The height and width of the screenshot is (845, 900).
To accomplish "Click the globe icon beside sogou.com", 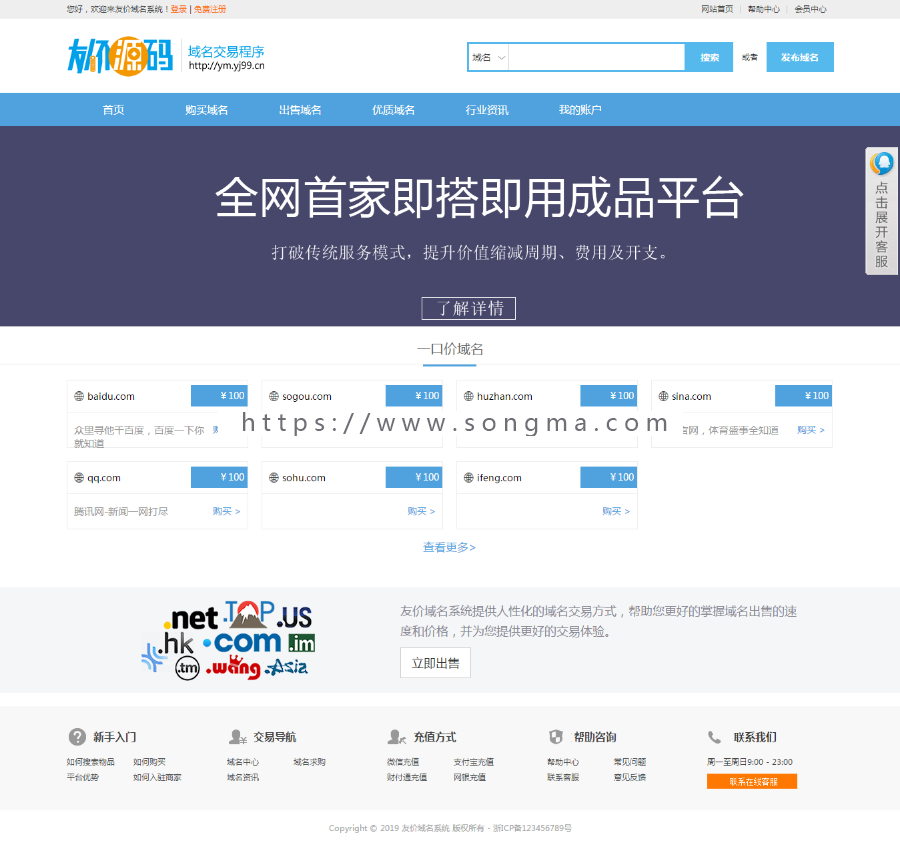I will 274,396.
